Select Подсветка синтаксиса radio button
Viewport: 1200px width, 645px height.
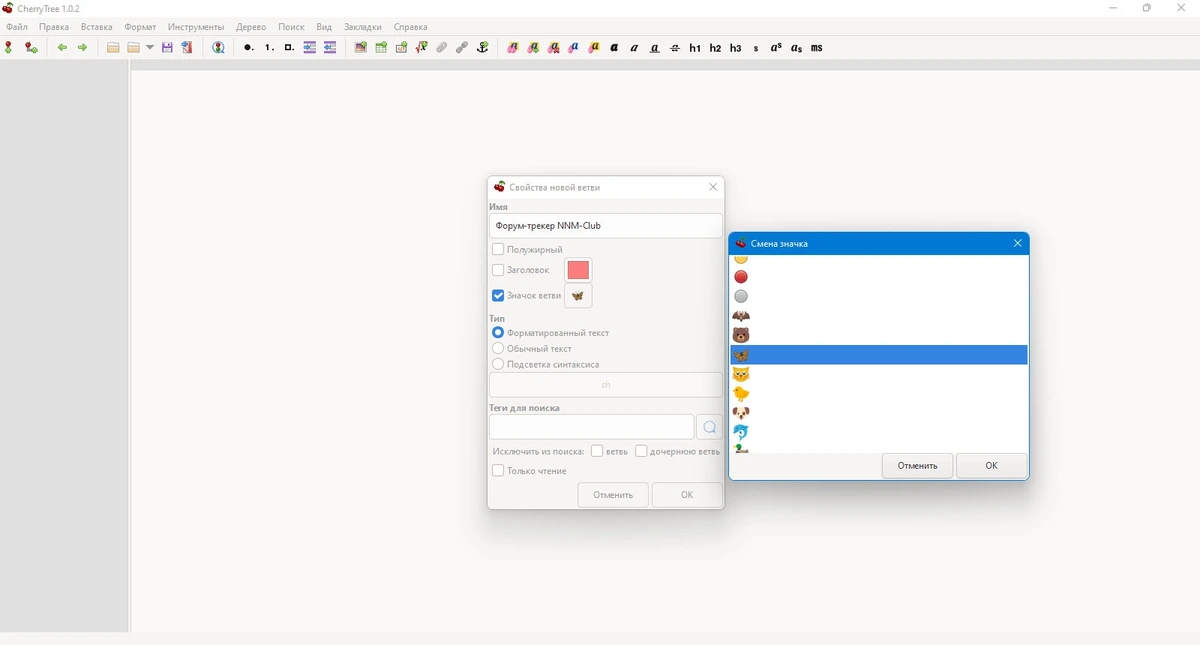pyautogui.click(x=498, y=364)
